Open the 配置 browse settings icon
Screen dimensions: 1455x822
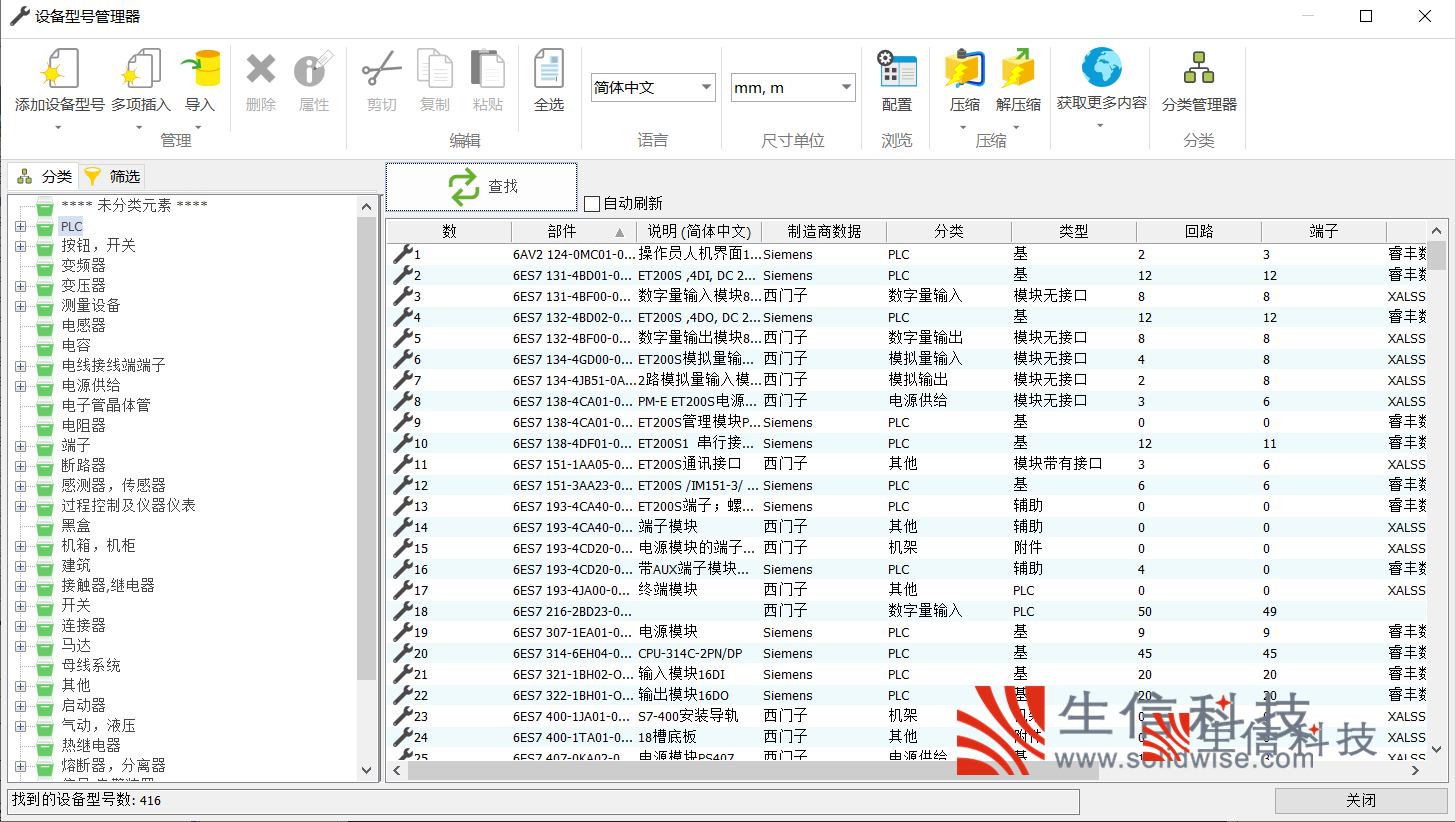pyautogui.click(x=897, y=69)
